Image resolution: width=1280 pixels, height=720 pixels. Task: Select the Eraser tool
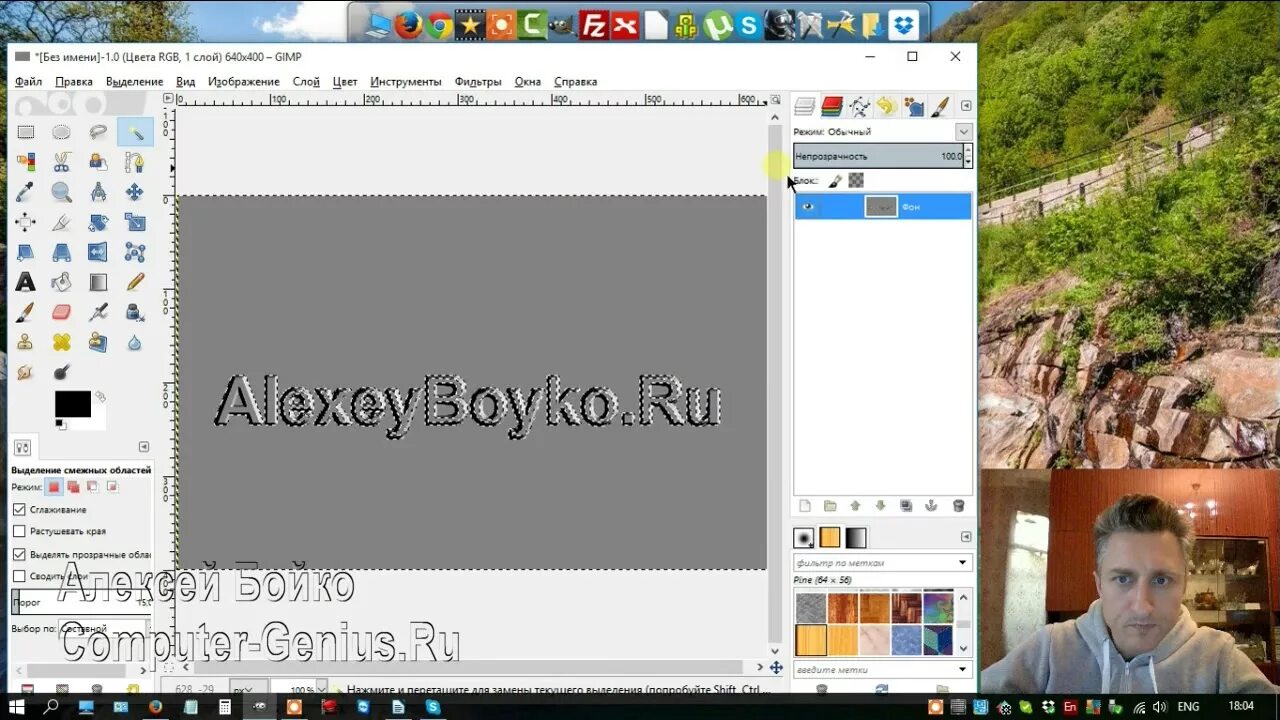(62, 312)
